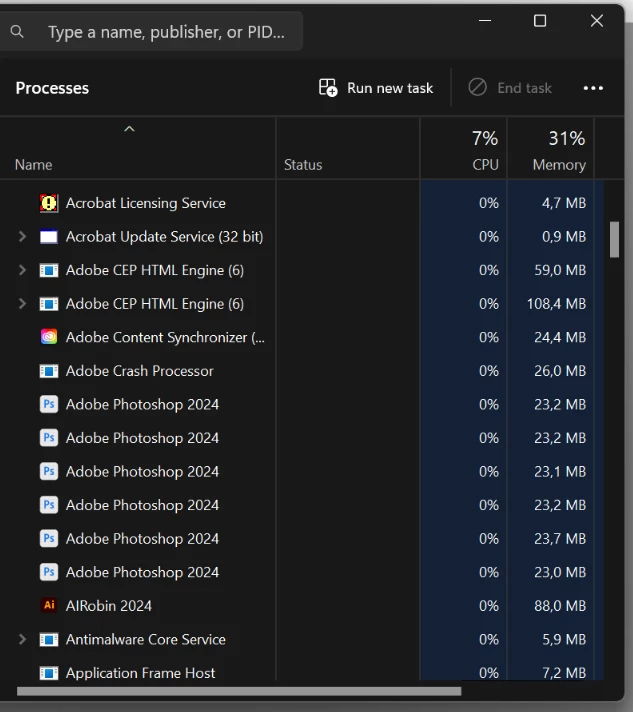Click icon of CEP HTML Engine with 108,4 MB
Viewport: 633px width, 712px height.
pyautogui.click(x=49, y=304)
